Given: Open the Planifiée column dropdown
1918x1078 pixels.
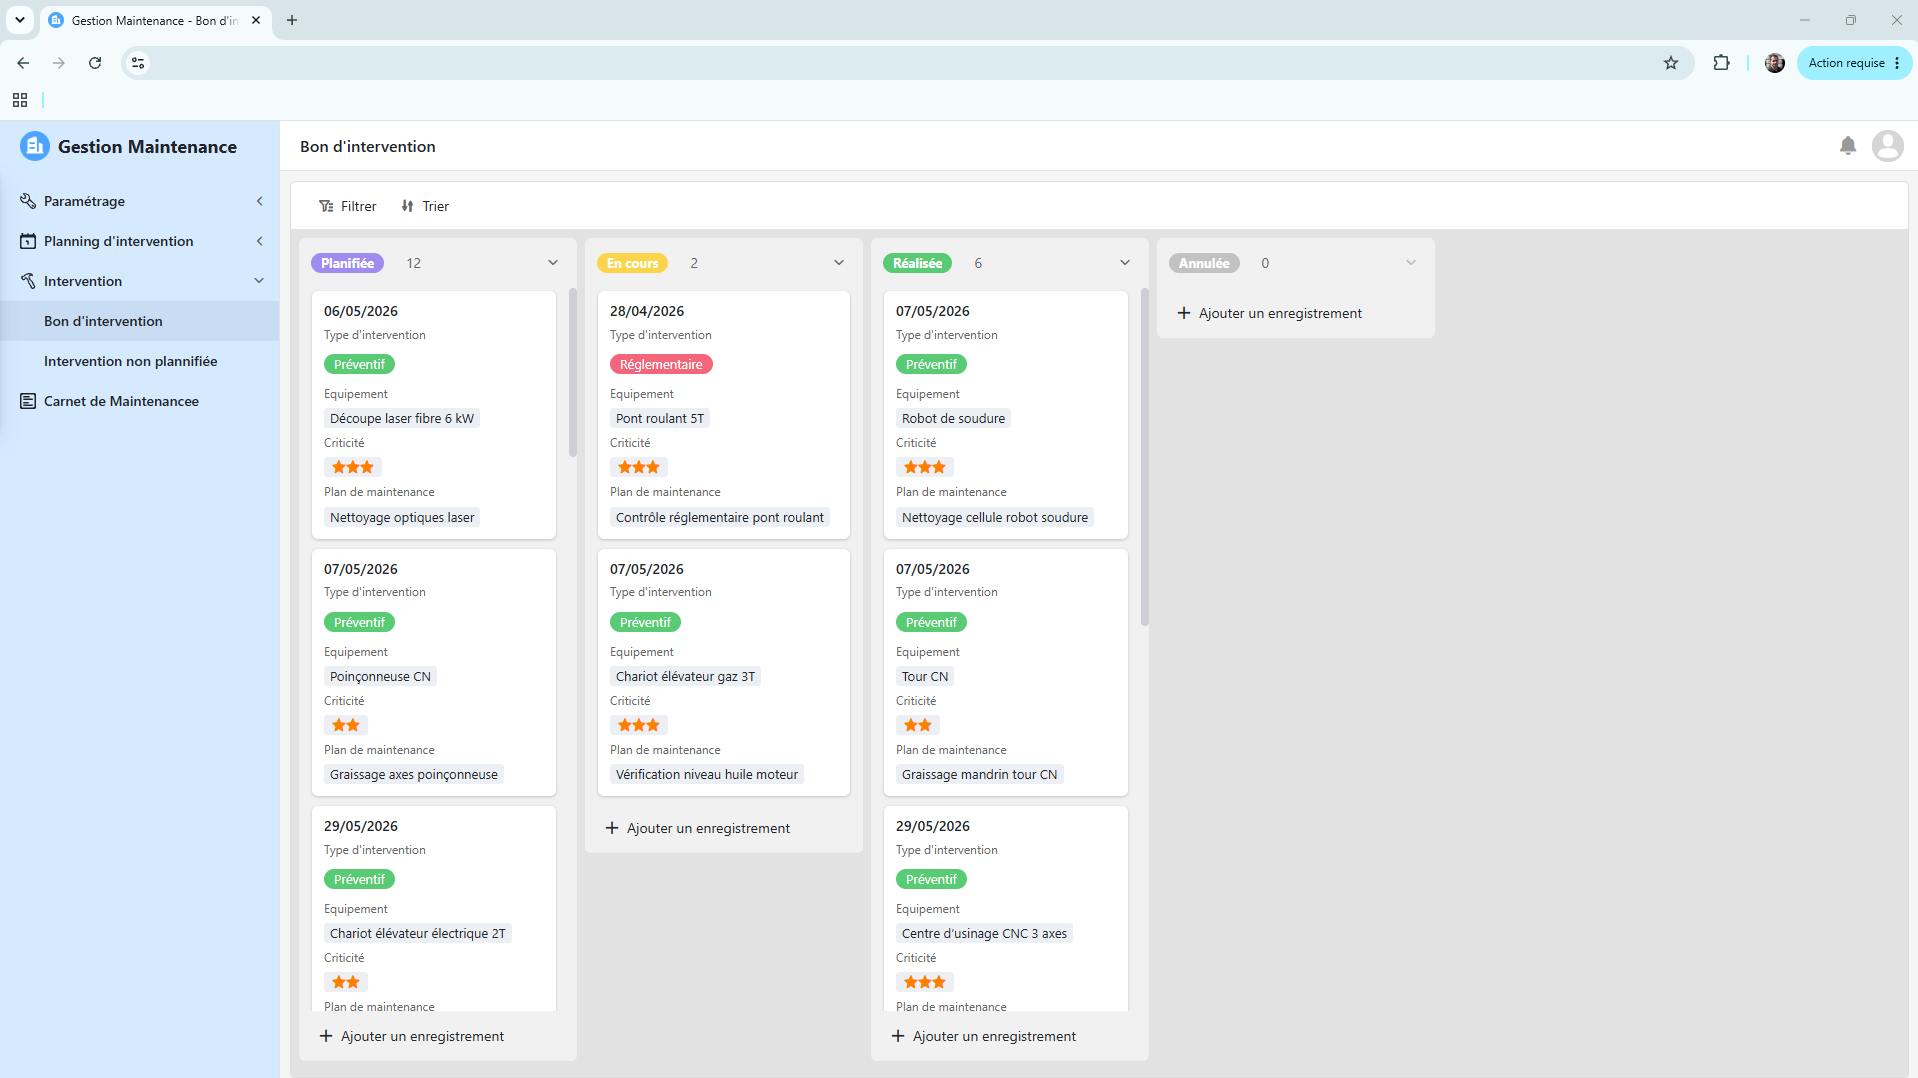Looking at the screenshot, I should (553, 263).
